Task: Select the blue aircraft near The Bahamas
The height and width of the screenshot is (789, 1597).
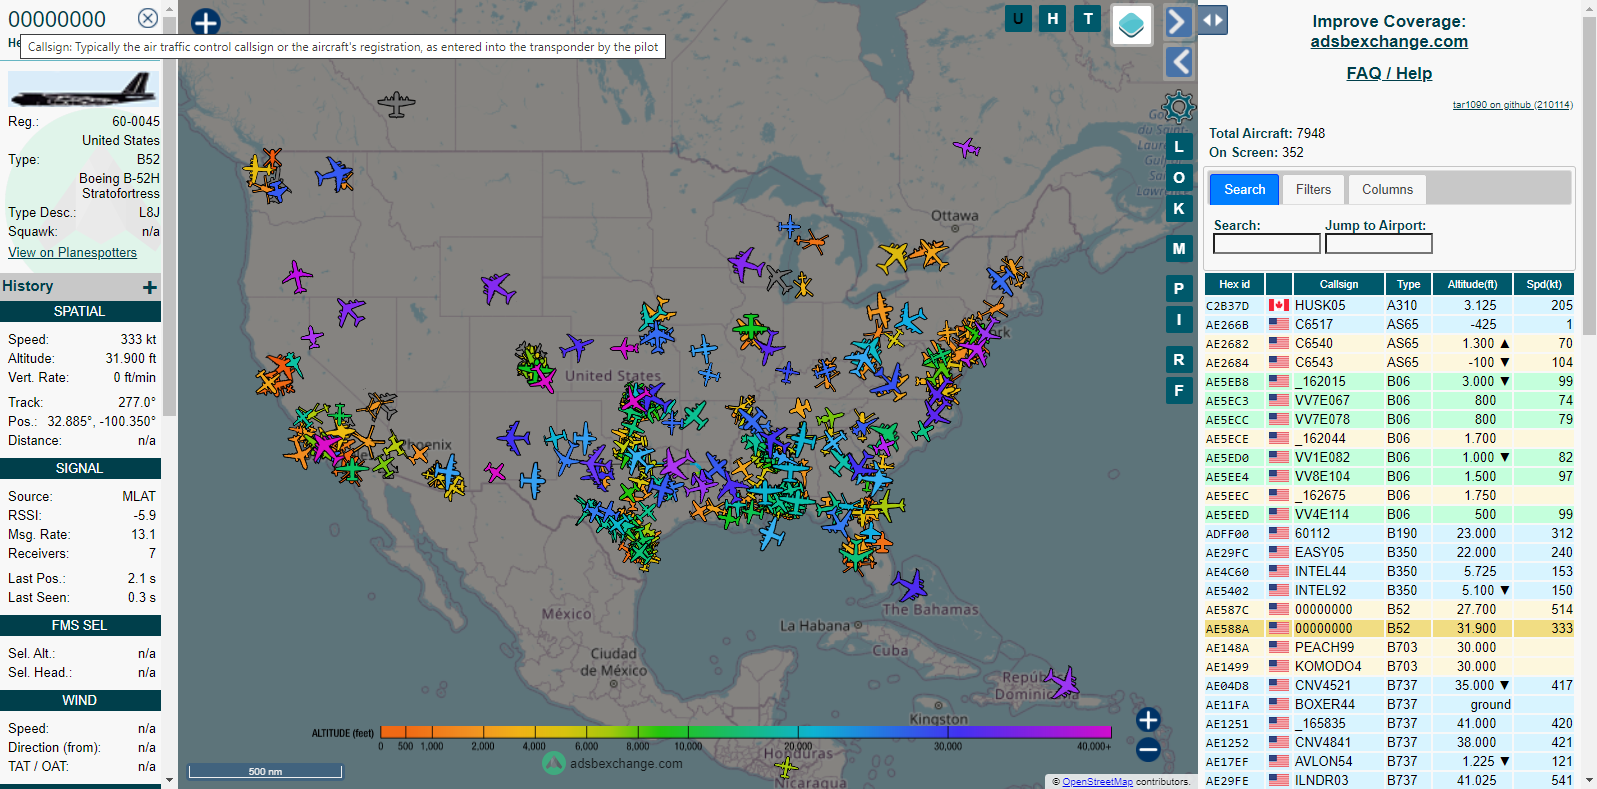Action: click(x=910, y=584)
